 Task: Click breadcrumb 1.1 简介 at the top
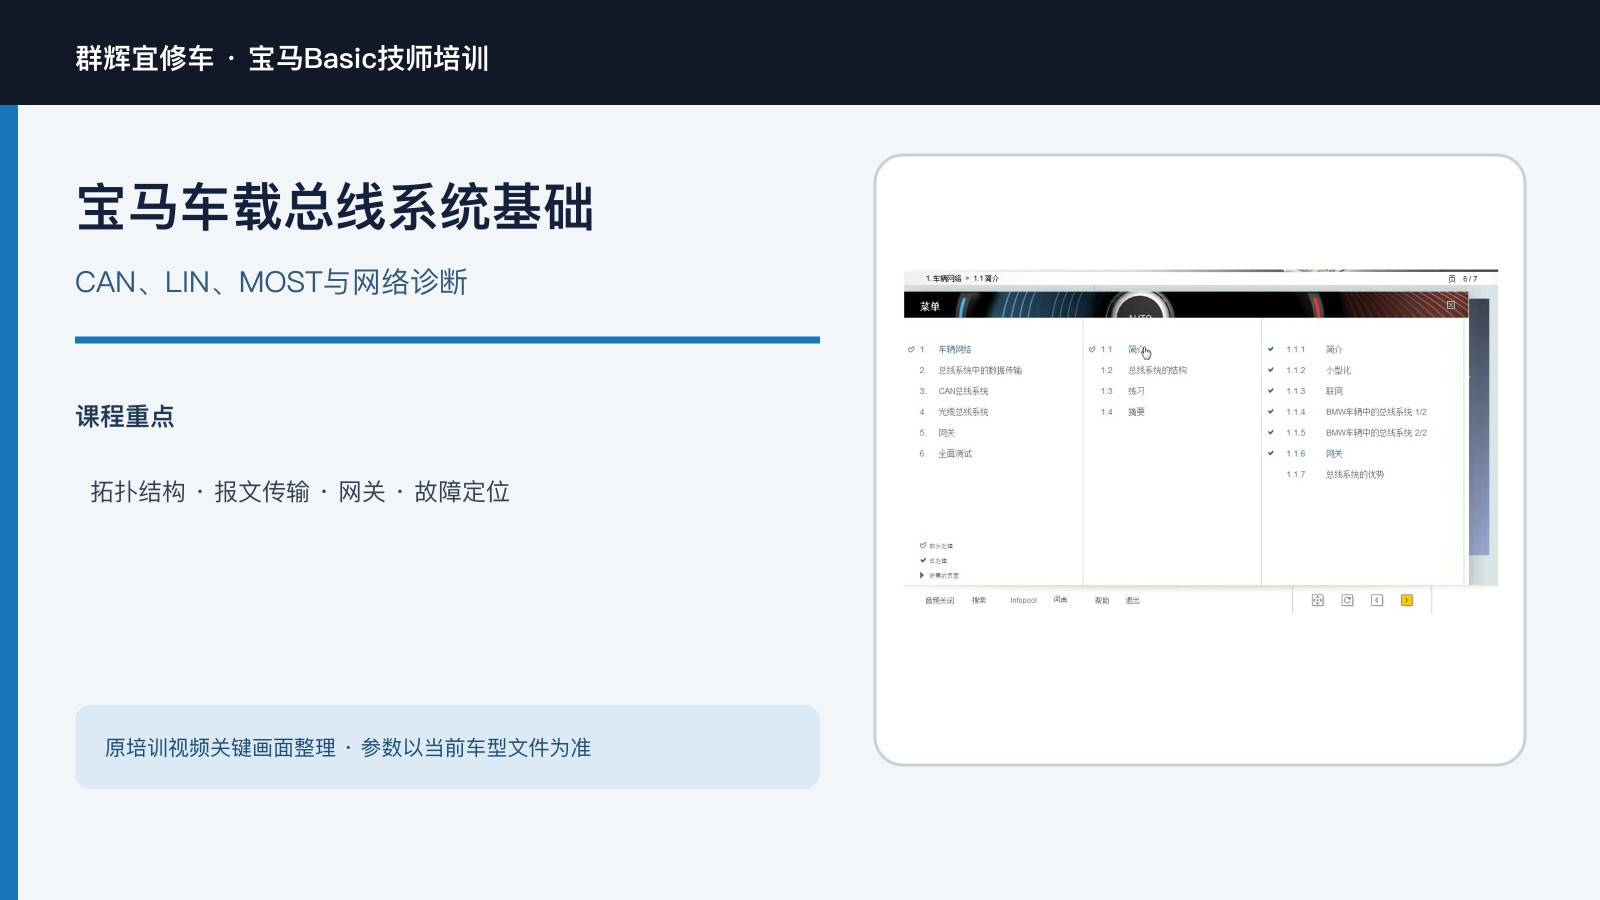986,279
